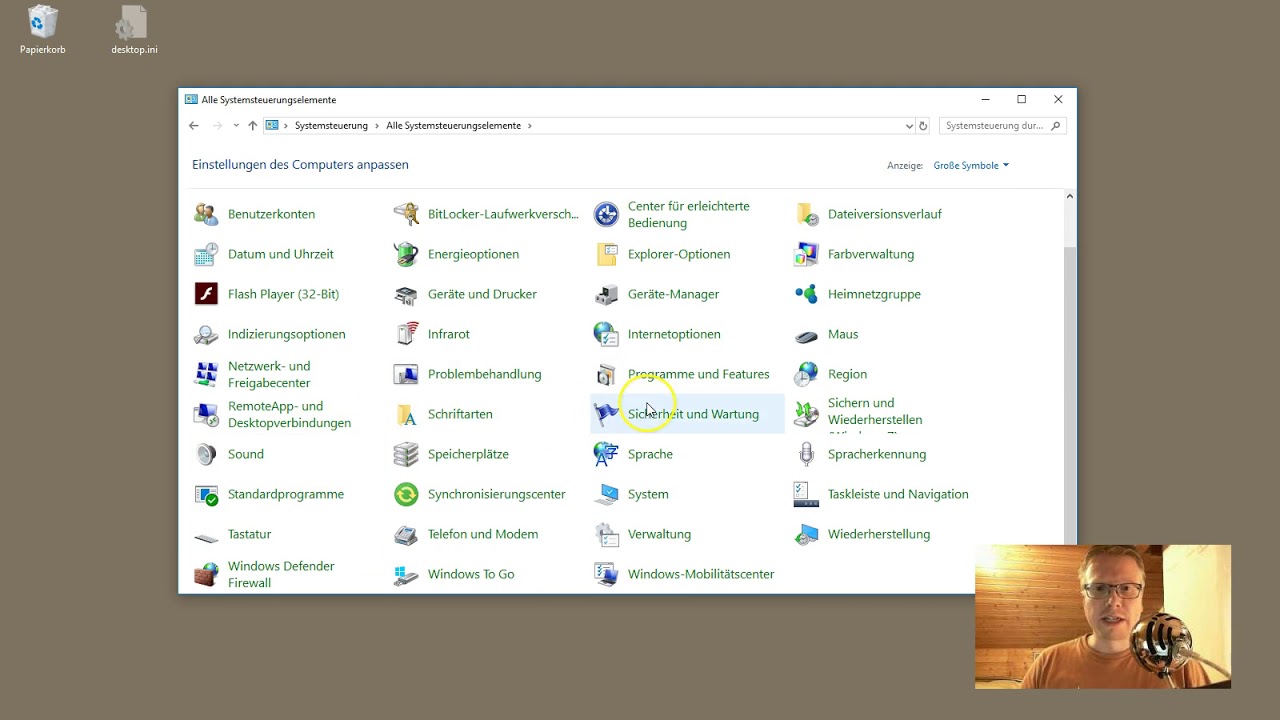Open the Anzeige Große Symbole dropdown
This screenshot has width=1280, height=720.
pyautogui.click(x=971, y=165)
